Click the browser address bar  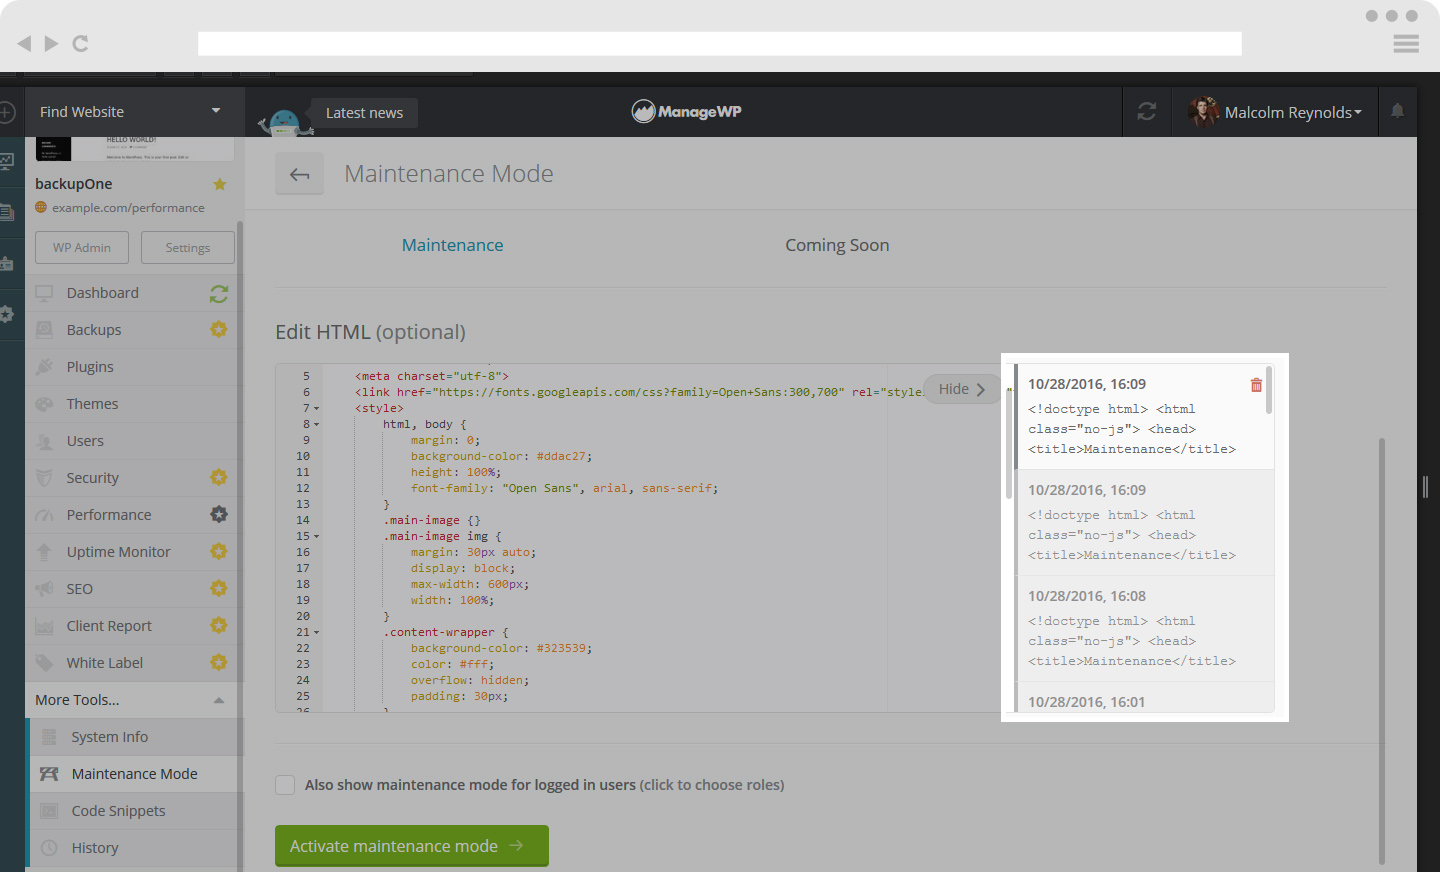[x=720, y=43]
